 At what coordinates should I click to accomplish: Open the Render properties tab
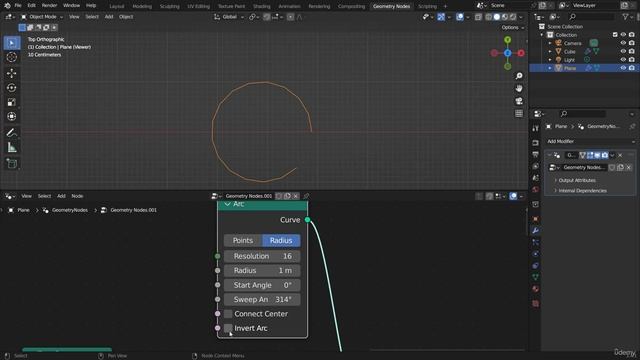coord(535,143)
